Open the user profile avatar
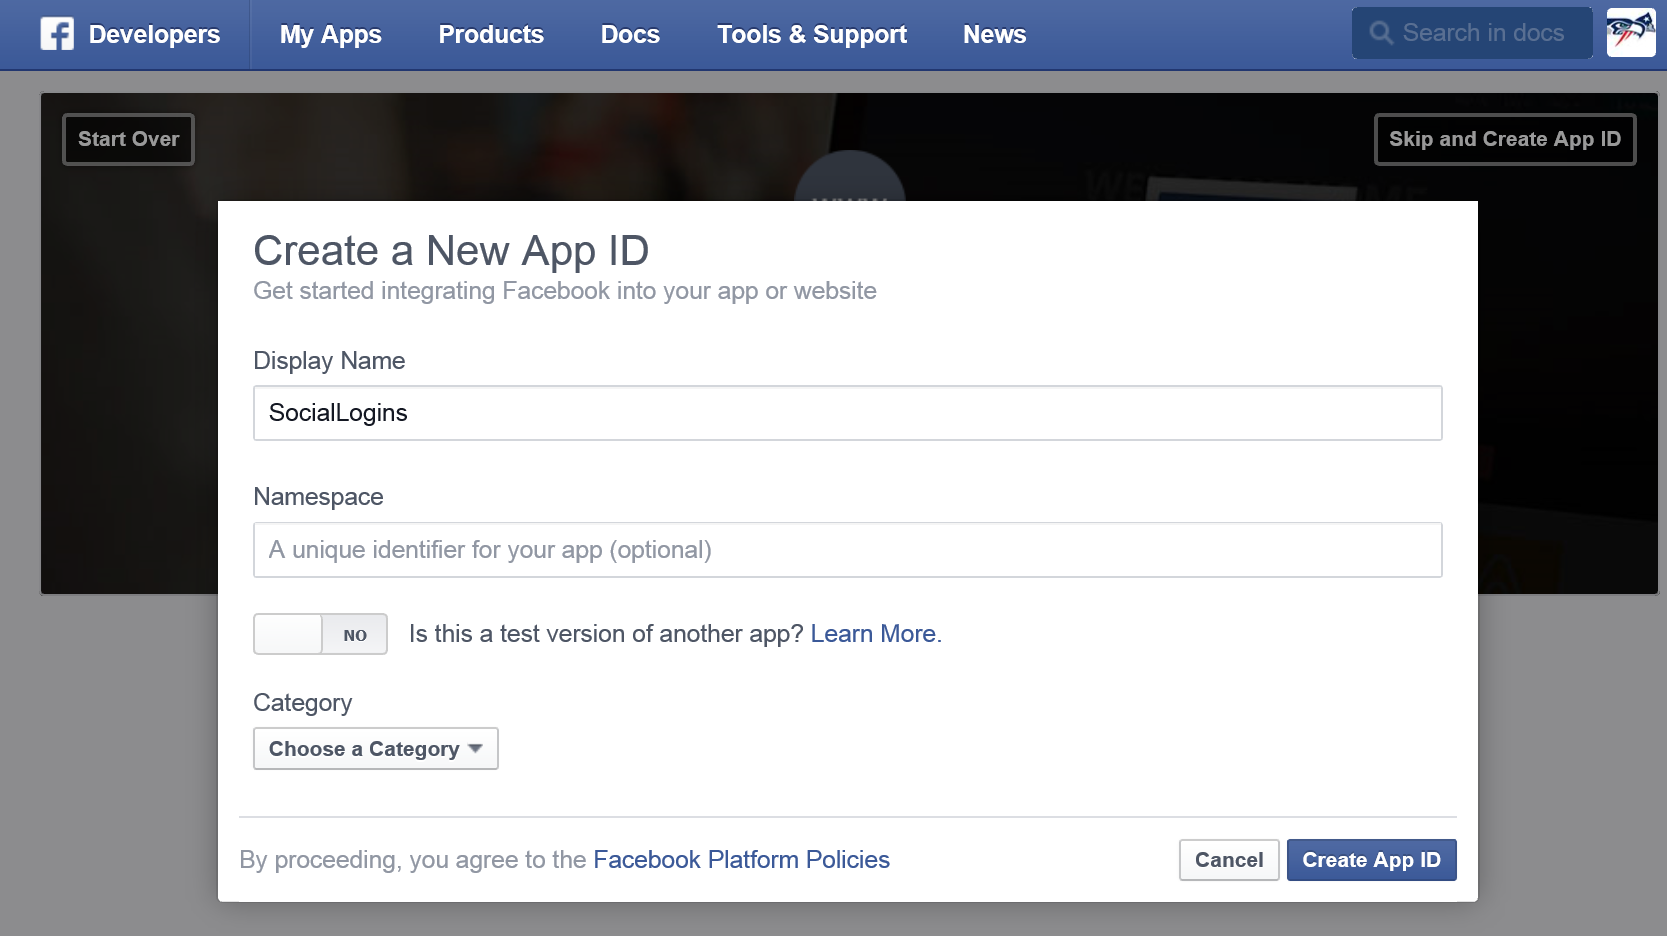Screen dimensions: 1667x936 [1630, 33]
